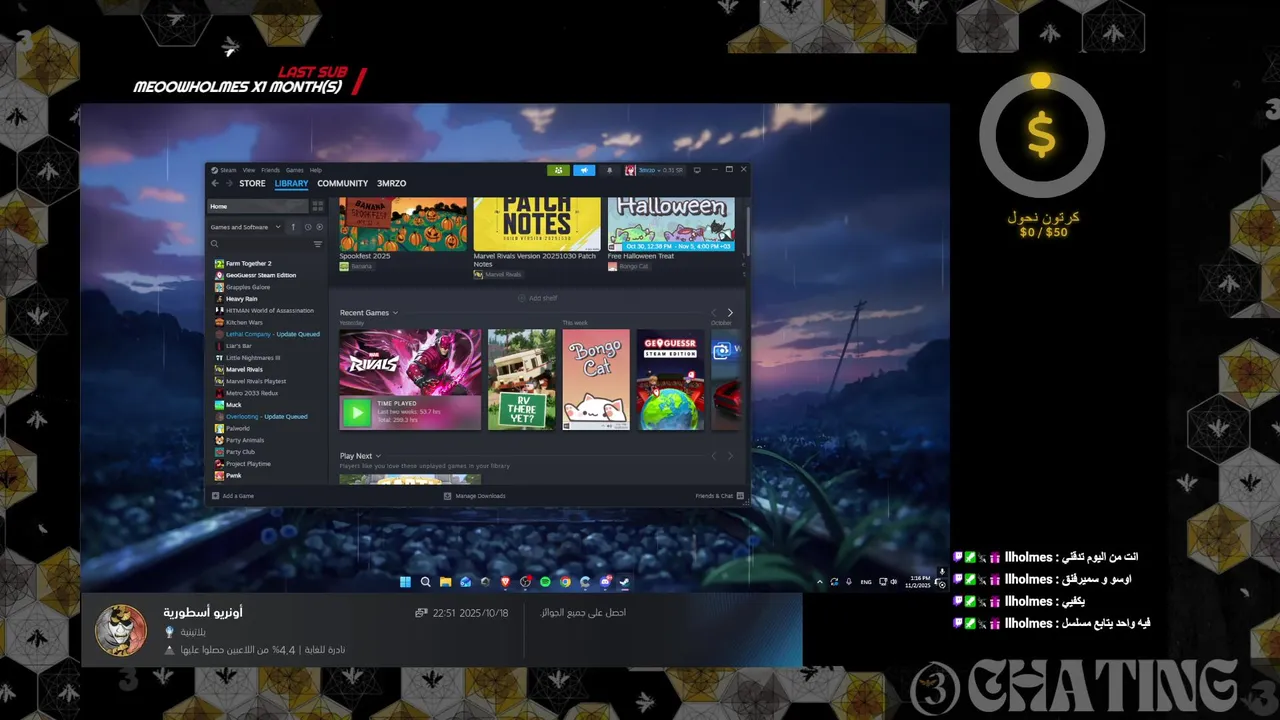Open Google Chrome from the taskbar
Viewport: 1280px width, 720px height.
pyautogui.click(x=565, y=582)
